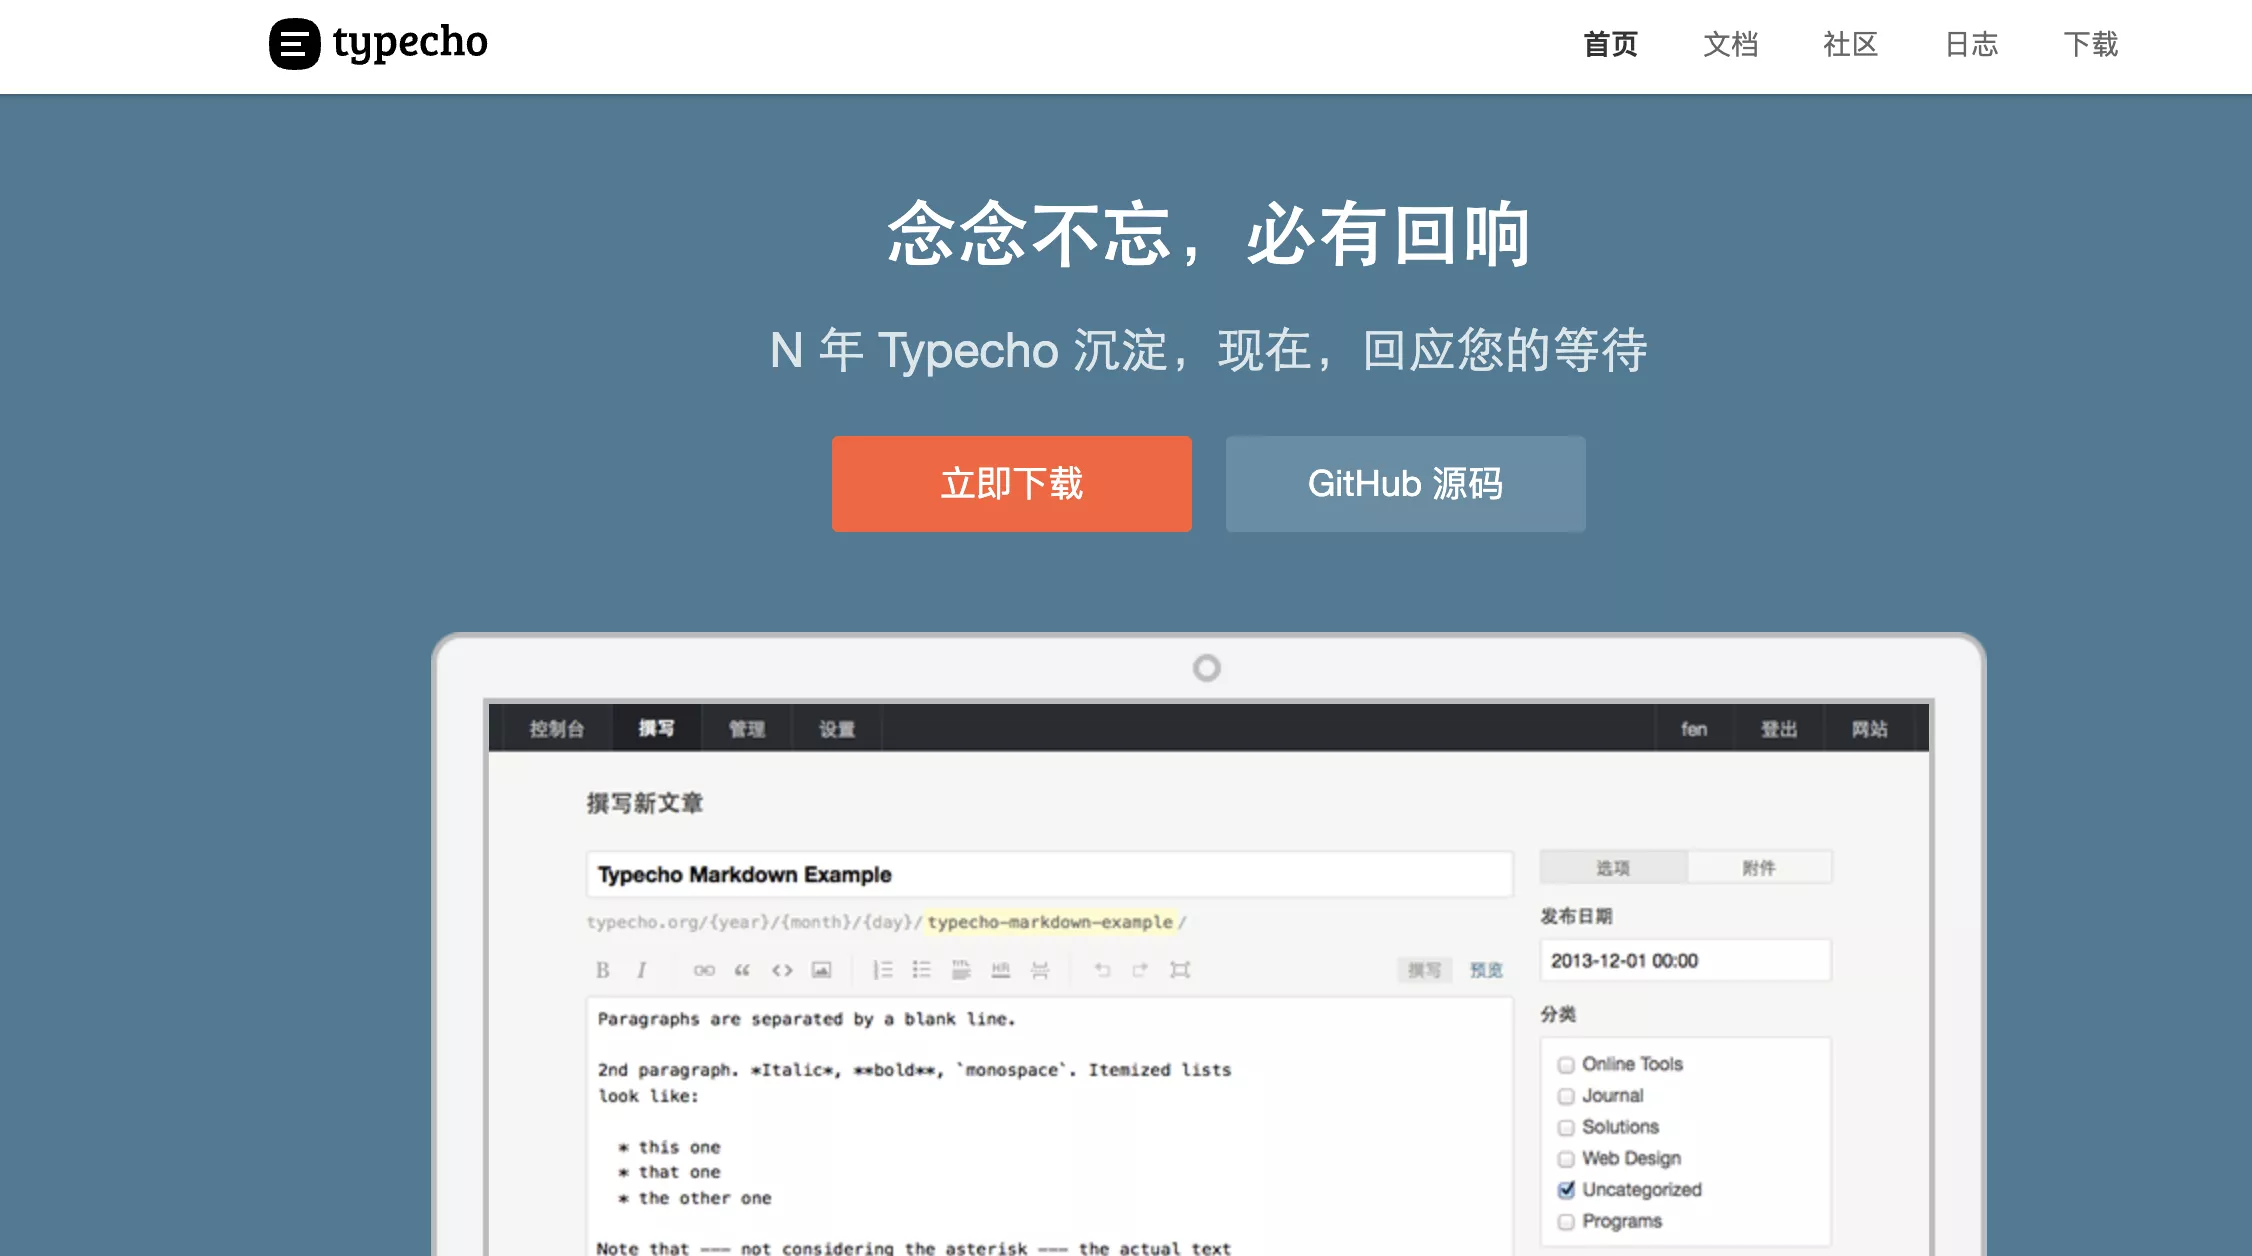Click the italic I formatting icon

[x=641, y=970]
